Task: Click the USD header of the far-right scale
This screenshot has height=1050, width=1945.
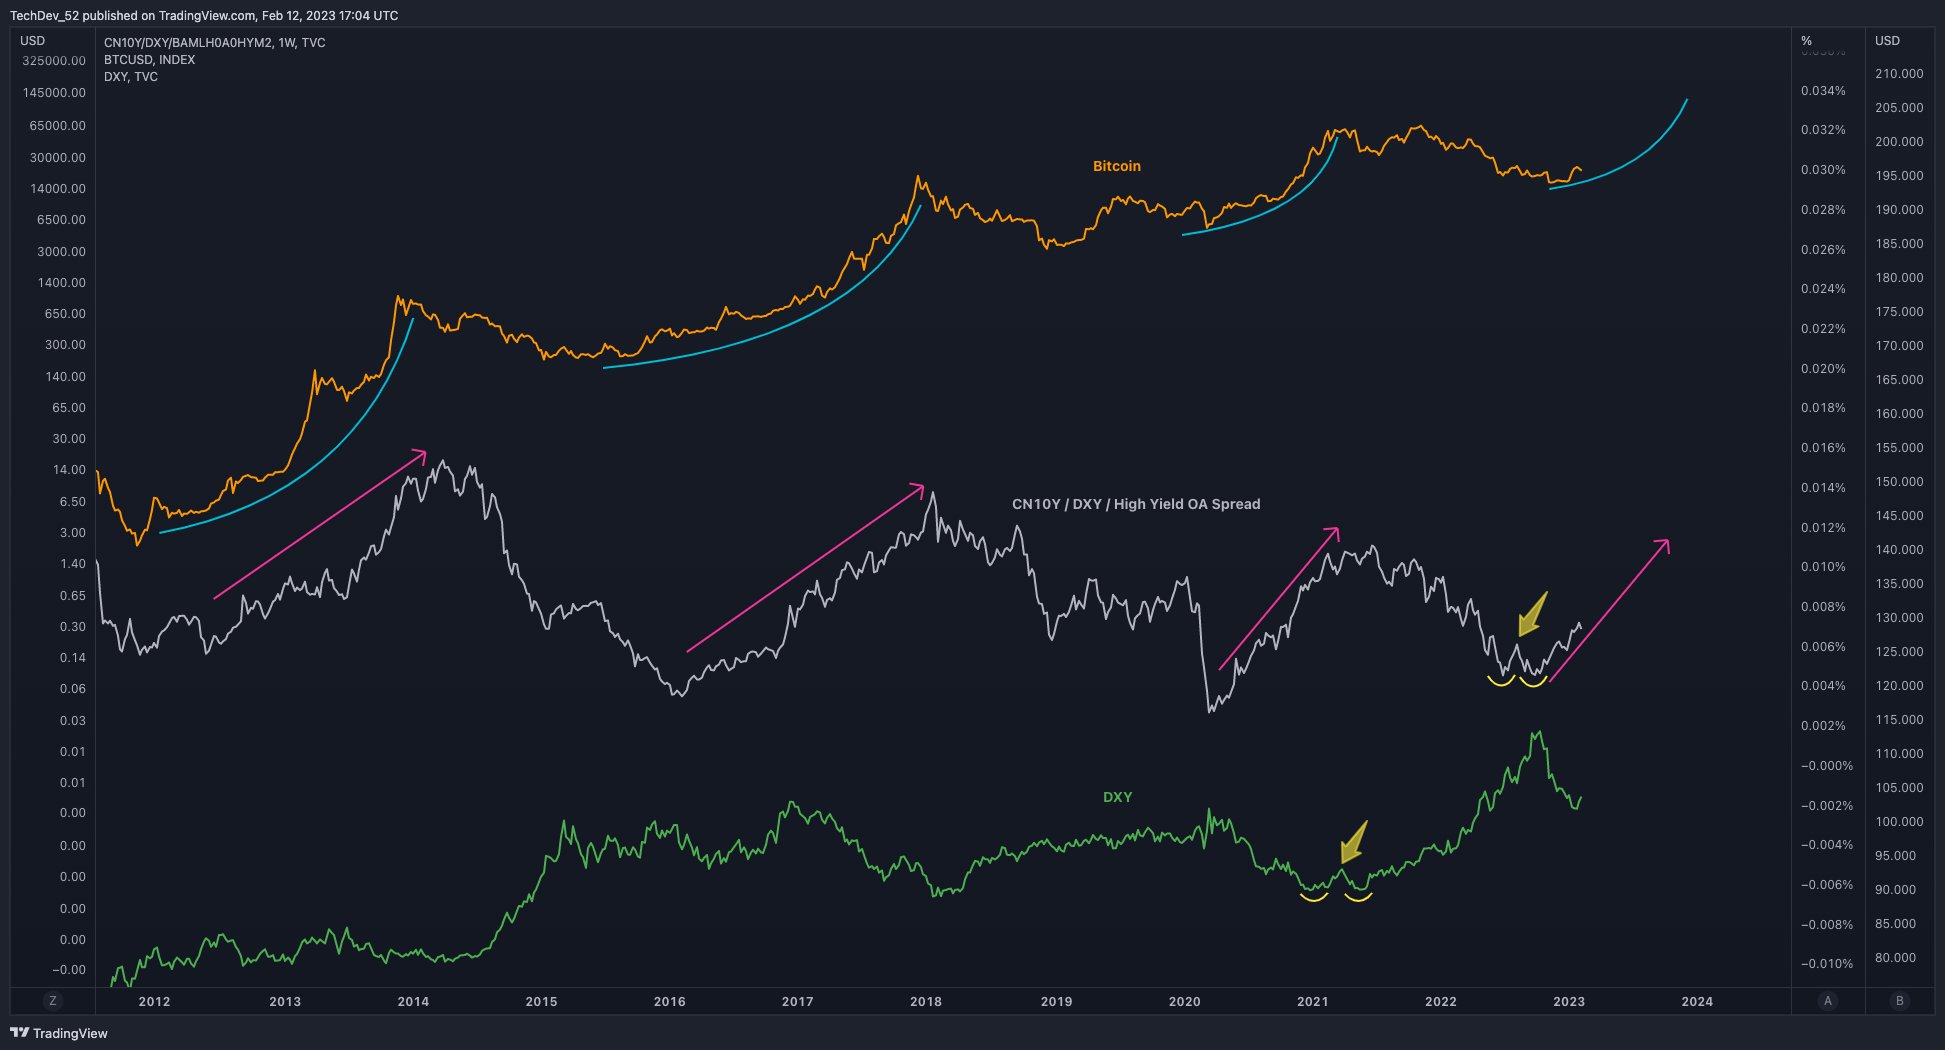Action: click(x=1887, y=41)
